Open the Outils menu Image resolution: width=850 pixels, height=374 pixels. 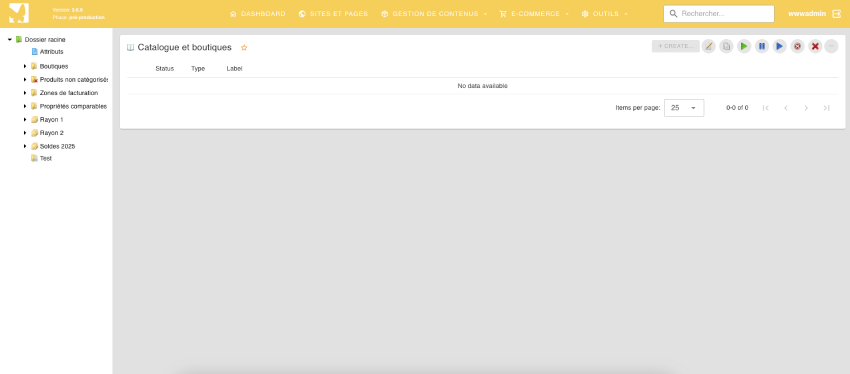click(x=604, y=14)
